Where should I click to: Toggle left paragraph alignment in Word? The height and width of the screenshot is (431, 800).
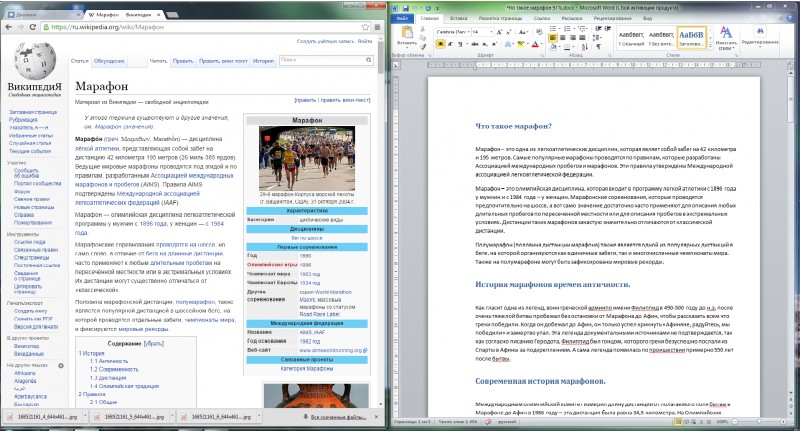[553, 37]
